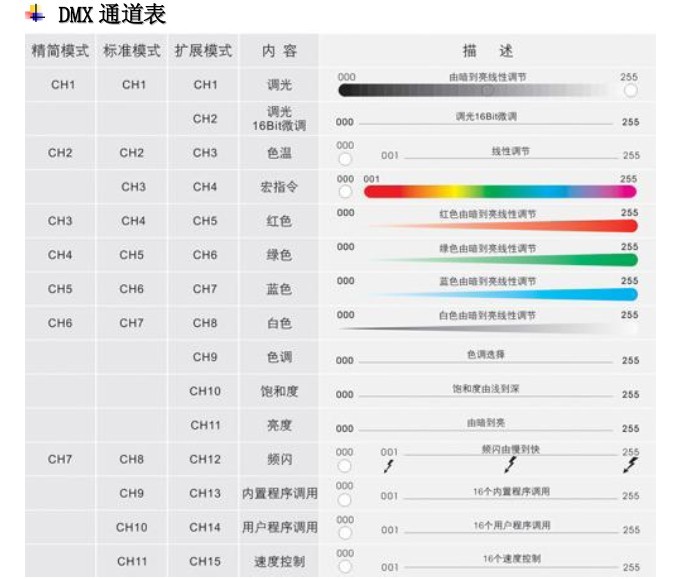Click the 饱和度由浅到深 range line
The height and width of the screenshot is (579, 676).
pyautogui.click(x=486, y=396)
